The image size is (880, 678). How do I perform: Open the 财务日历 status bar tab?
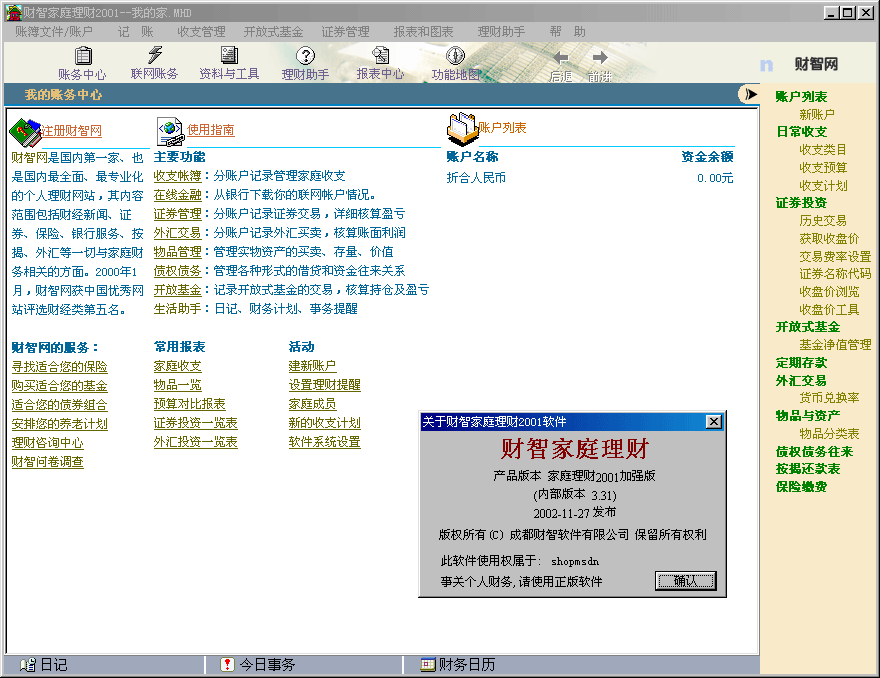(x=466, y=665)
